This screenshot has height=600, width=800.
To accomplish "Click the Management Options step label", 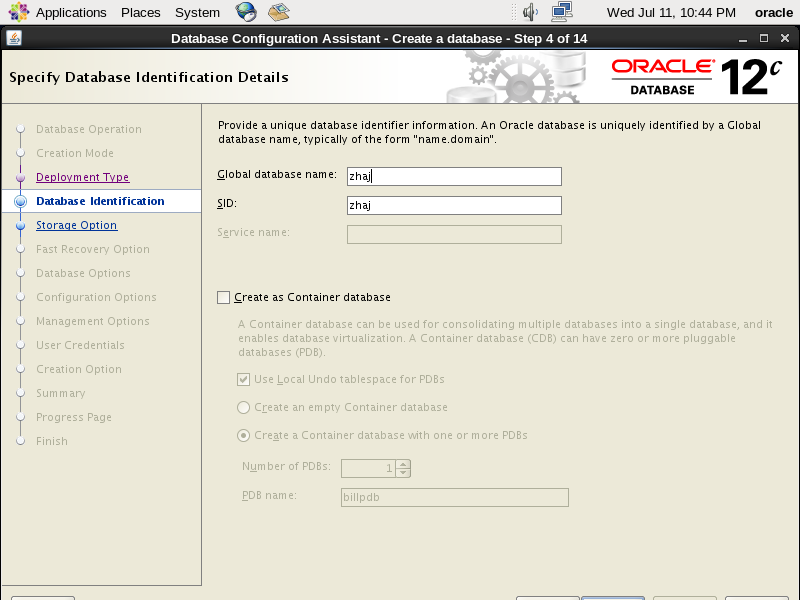I will click(x=93, y=321).
